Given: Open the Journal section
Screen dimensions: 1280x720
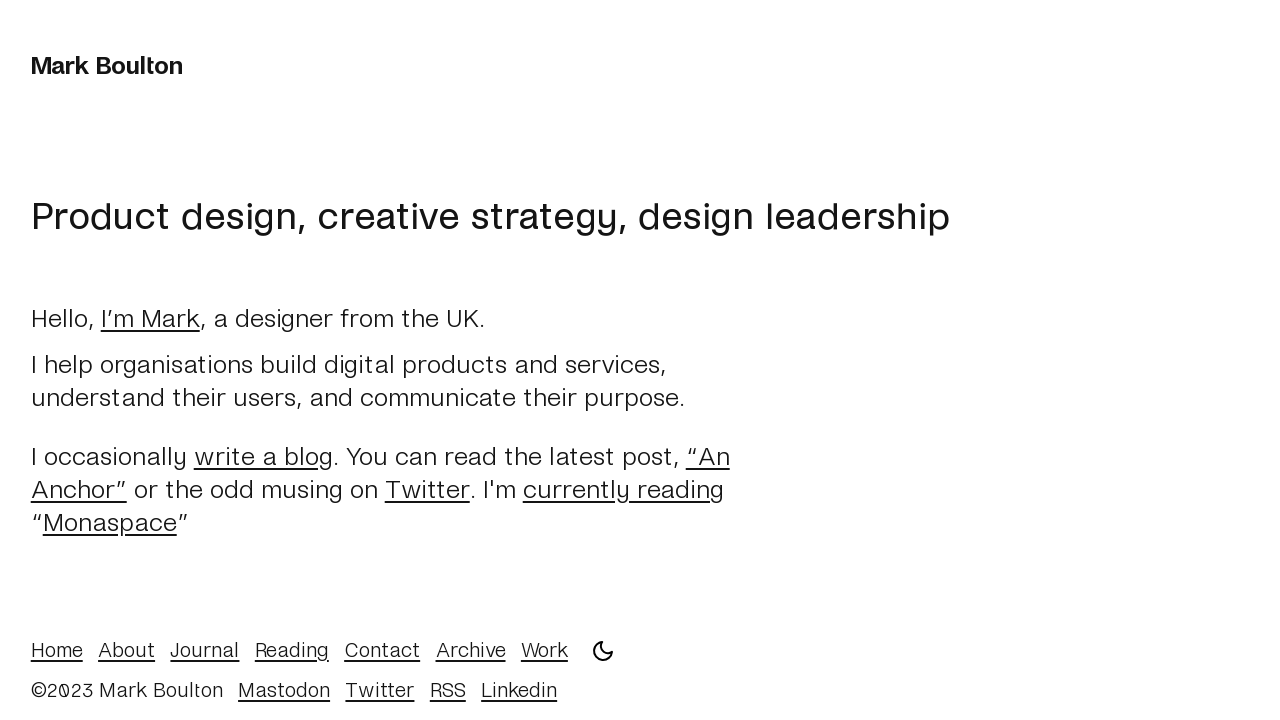Looking at the screenshot, I should click(x=204, y=649).
